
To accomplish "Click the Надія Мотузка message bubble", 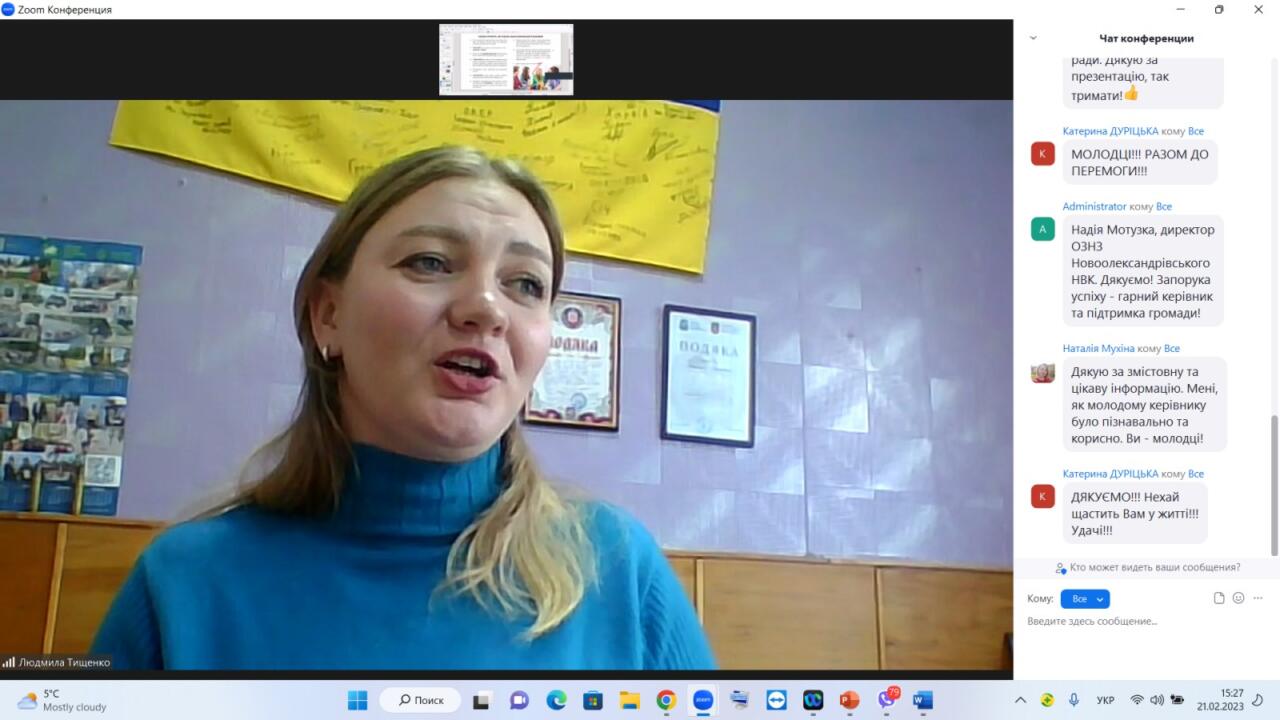I will [1143, 271].
